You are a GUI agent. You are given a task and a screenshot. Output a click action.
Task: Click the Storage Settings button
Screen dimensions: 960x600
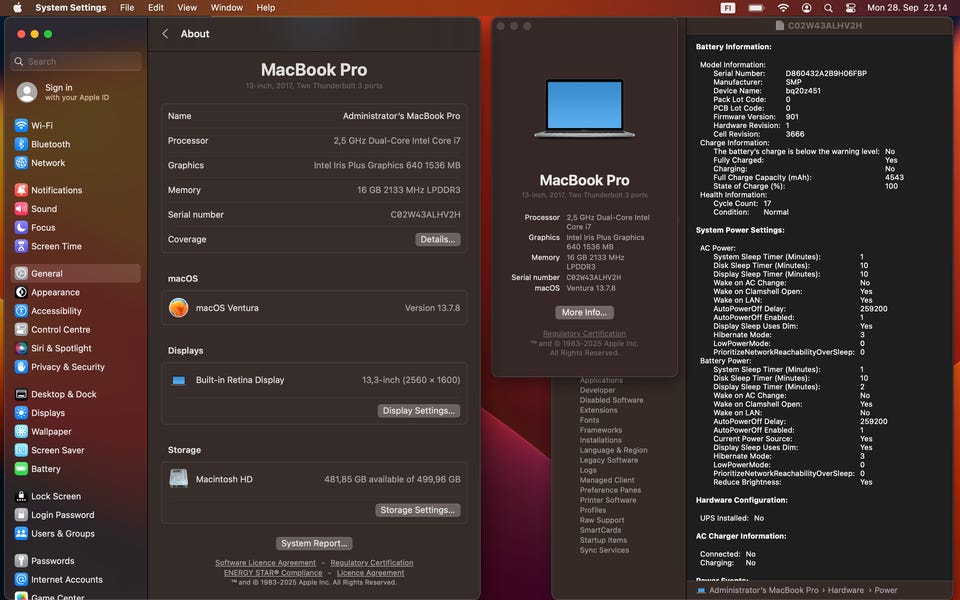[418, 510]
